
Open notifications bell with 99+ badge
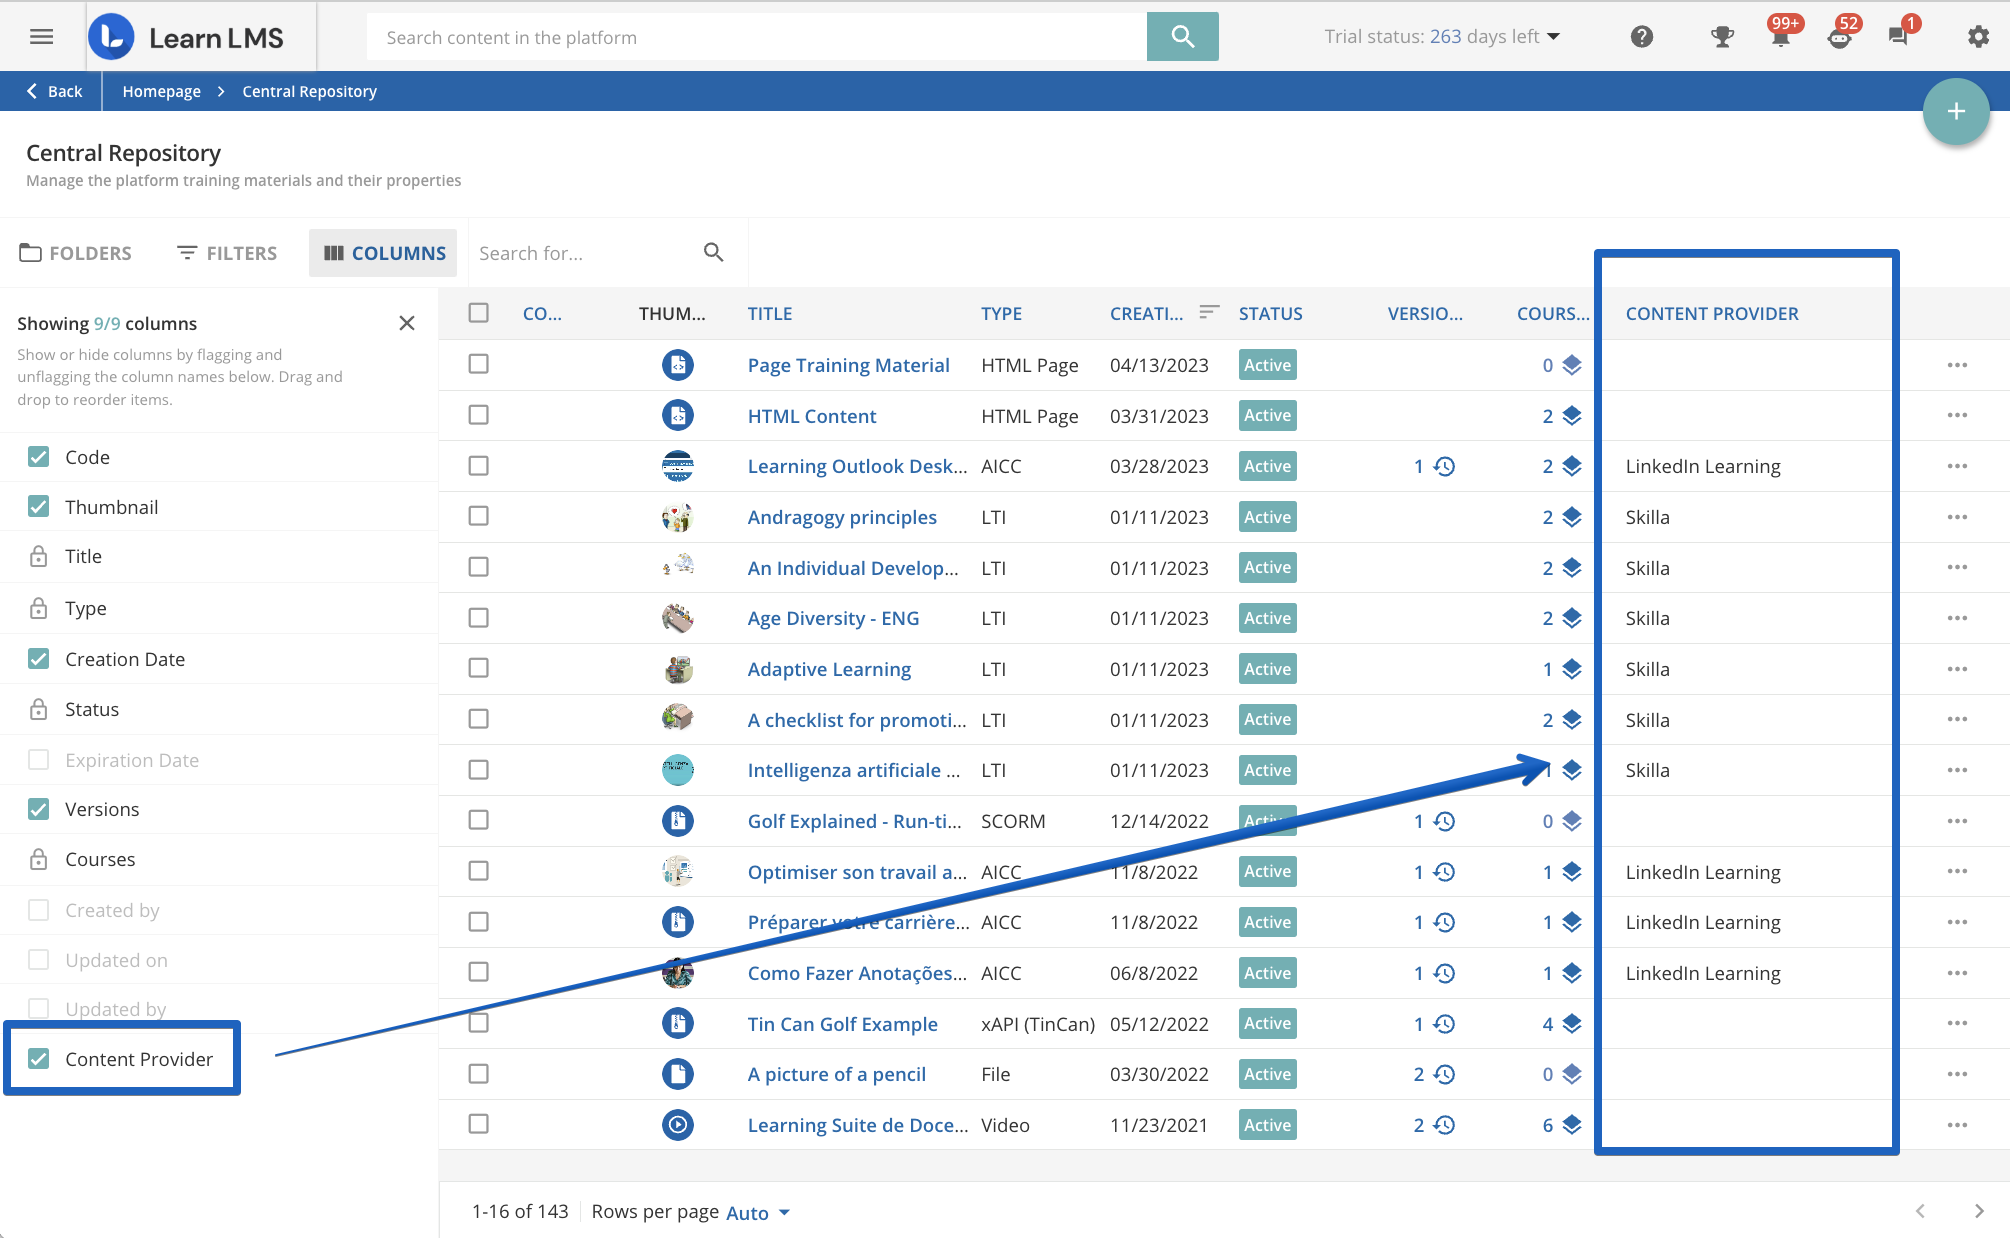coord(1781,35)
